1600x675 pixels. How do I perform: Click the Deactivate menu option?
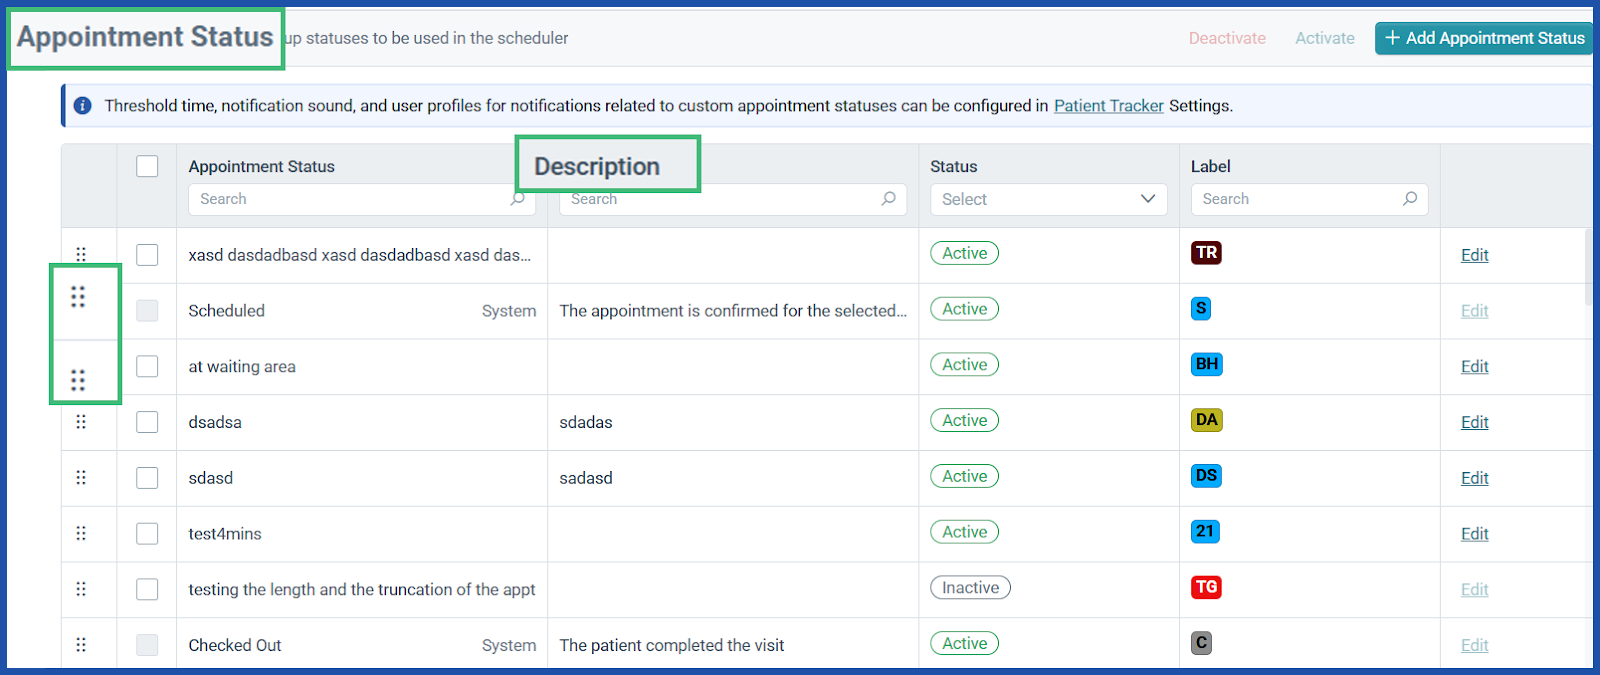1227,37
